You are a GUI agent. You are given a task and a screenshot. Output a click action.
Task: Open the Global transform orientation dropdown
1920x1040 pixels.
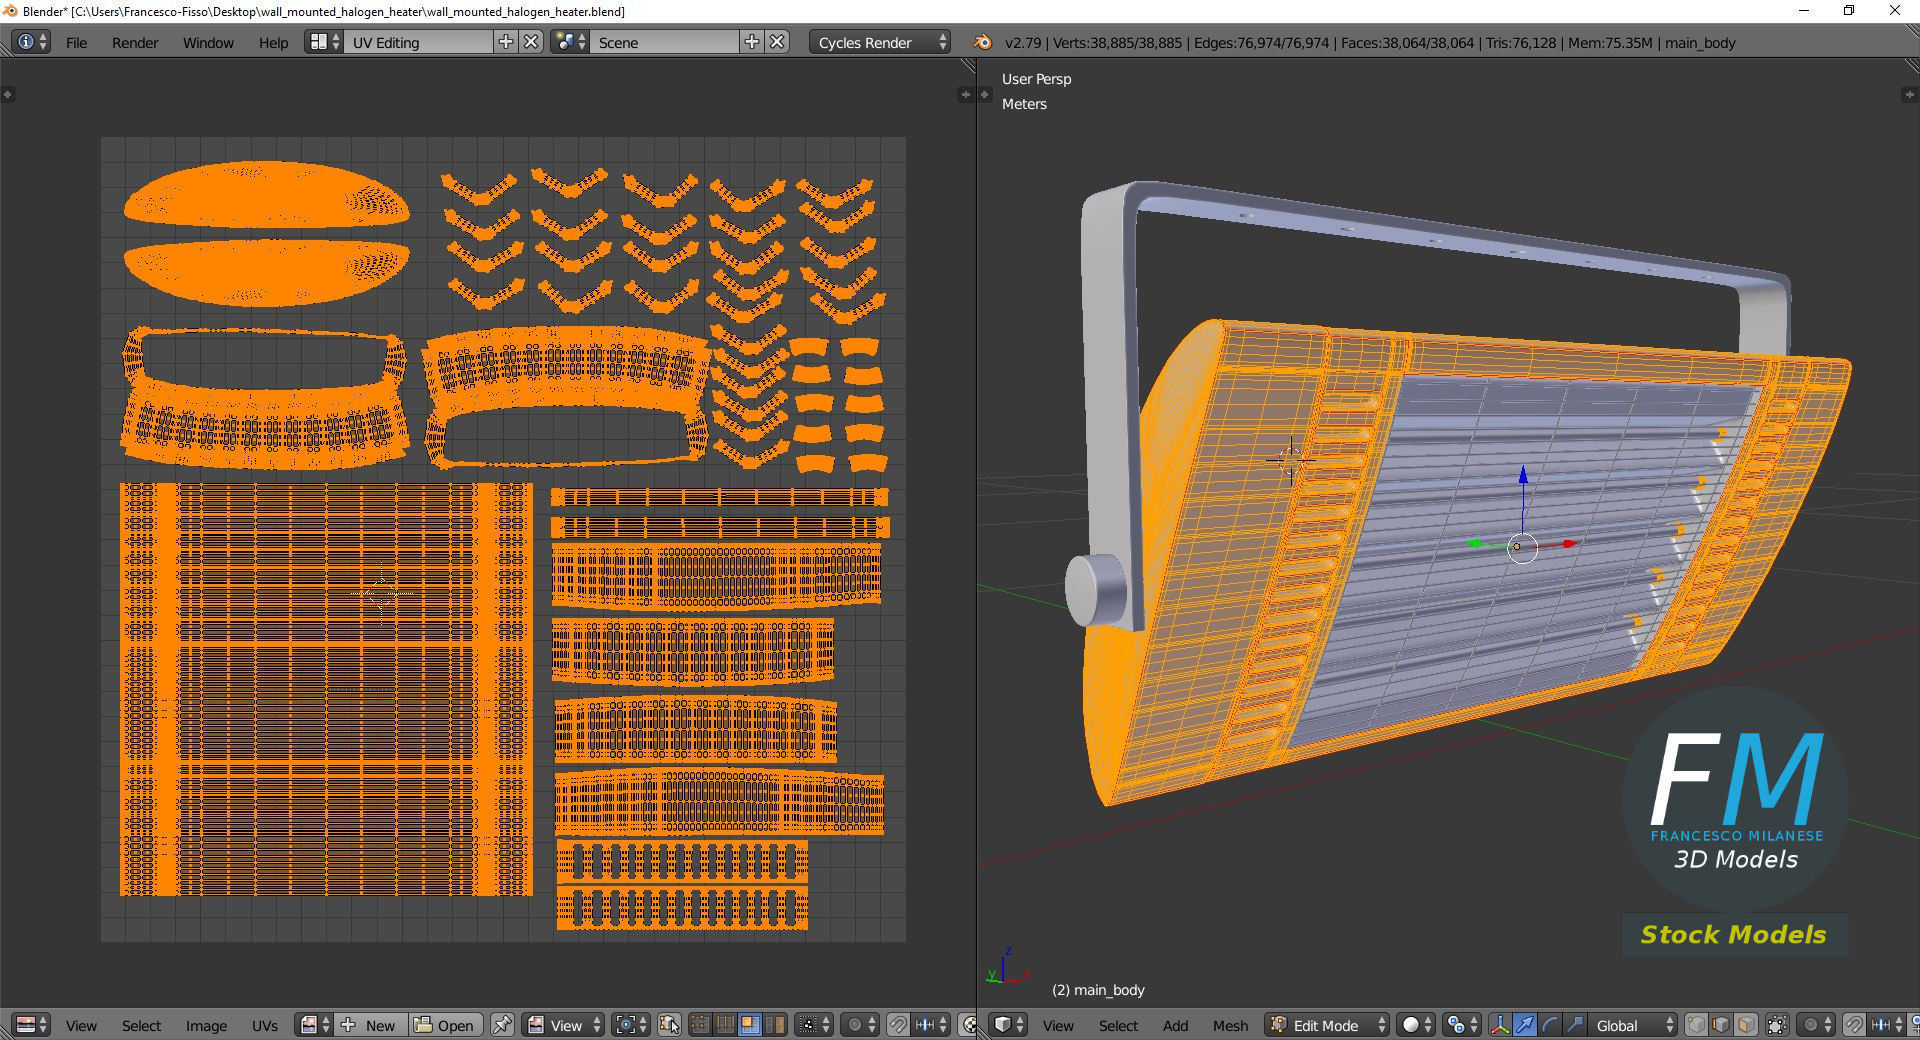(x=1632, y=1025)
